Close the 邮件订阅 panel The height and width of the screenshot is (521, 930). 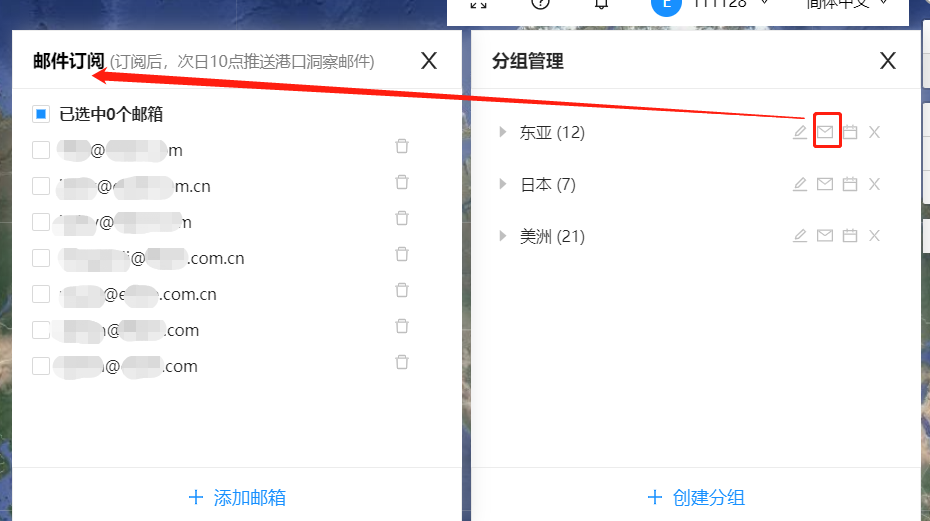[x=429, y=61]
